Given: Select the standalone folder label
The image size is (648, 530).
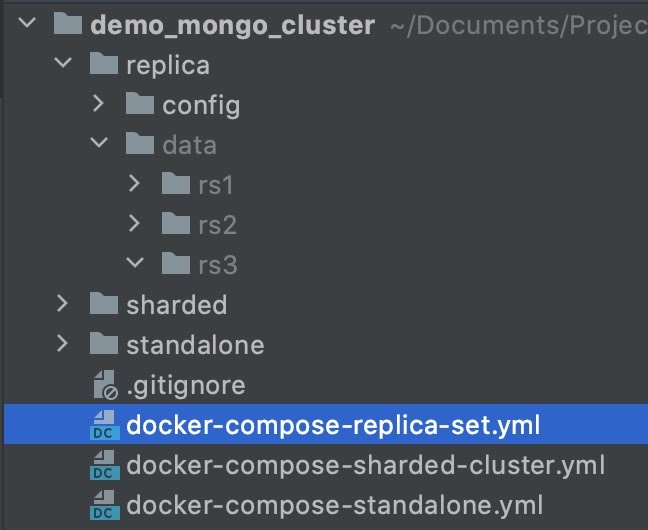Looking at the screenshot, I should 195,345.
